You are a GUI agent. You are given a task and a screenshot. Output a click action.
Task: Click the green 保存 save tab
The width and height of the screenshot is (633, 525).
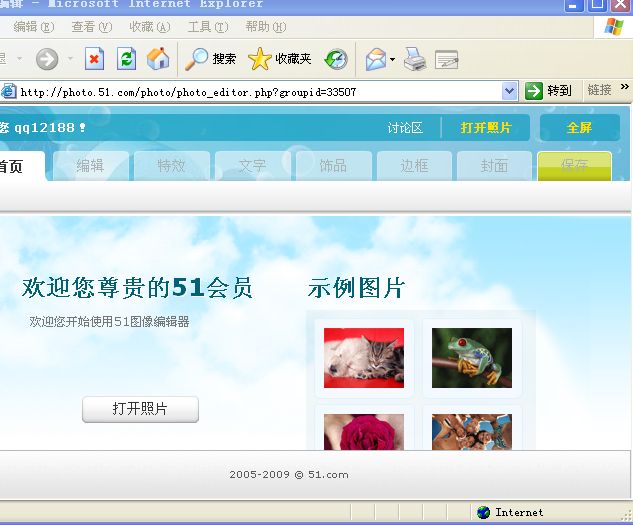click(x=574, y=166)
